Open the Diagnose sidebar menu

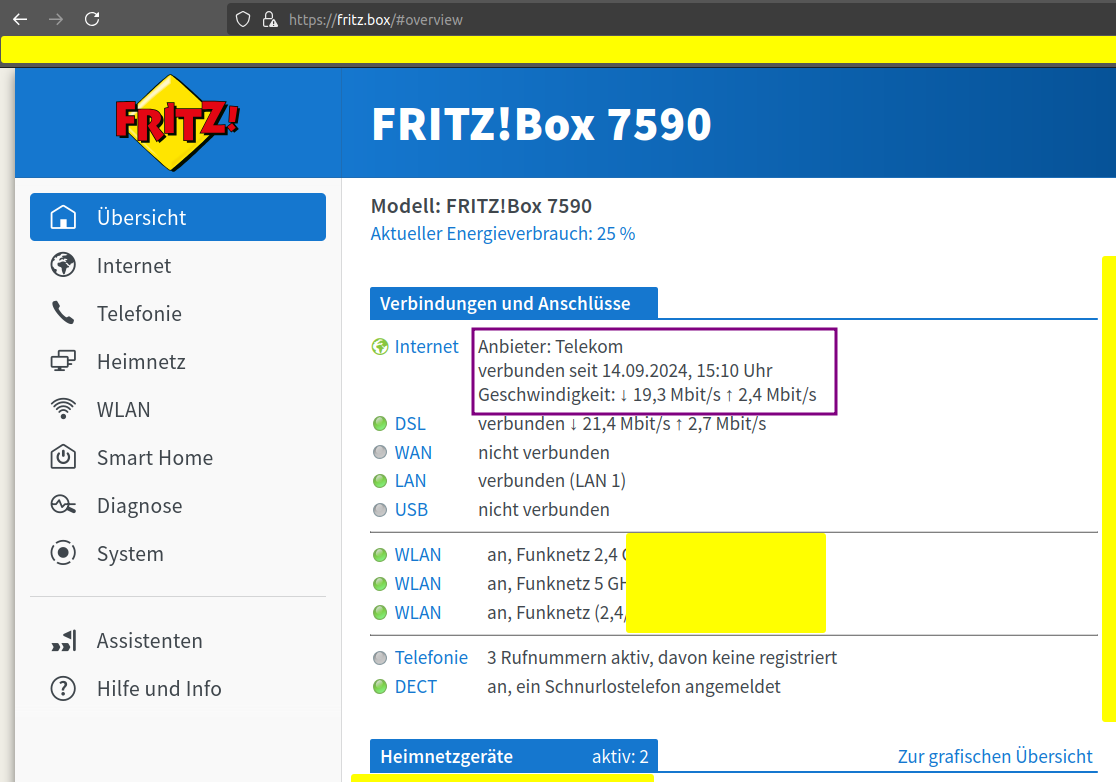pos(178,505)
